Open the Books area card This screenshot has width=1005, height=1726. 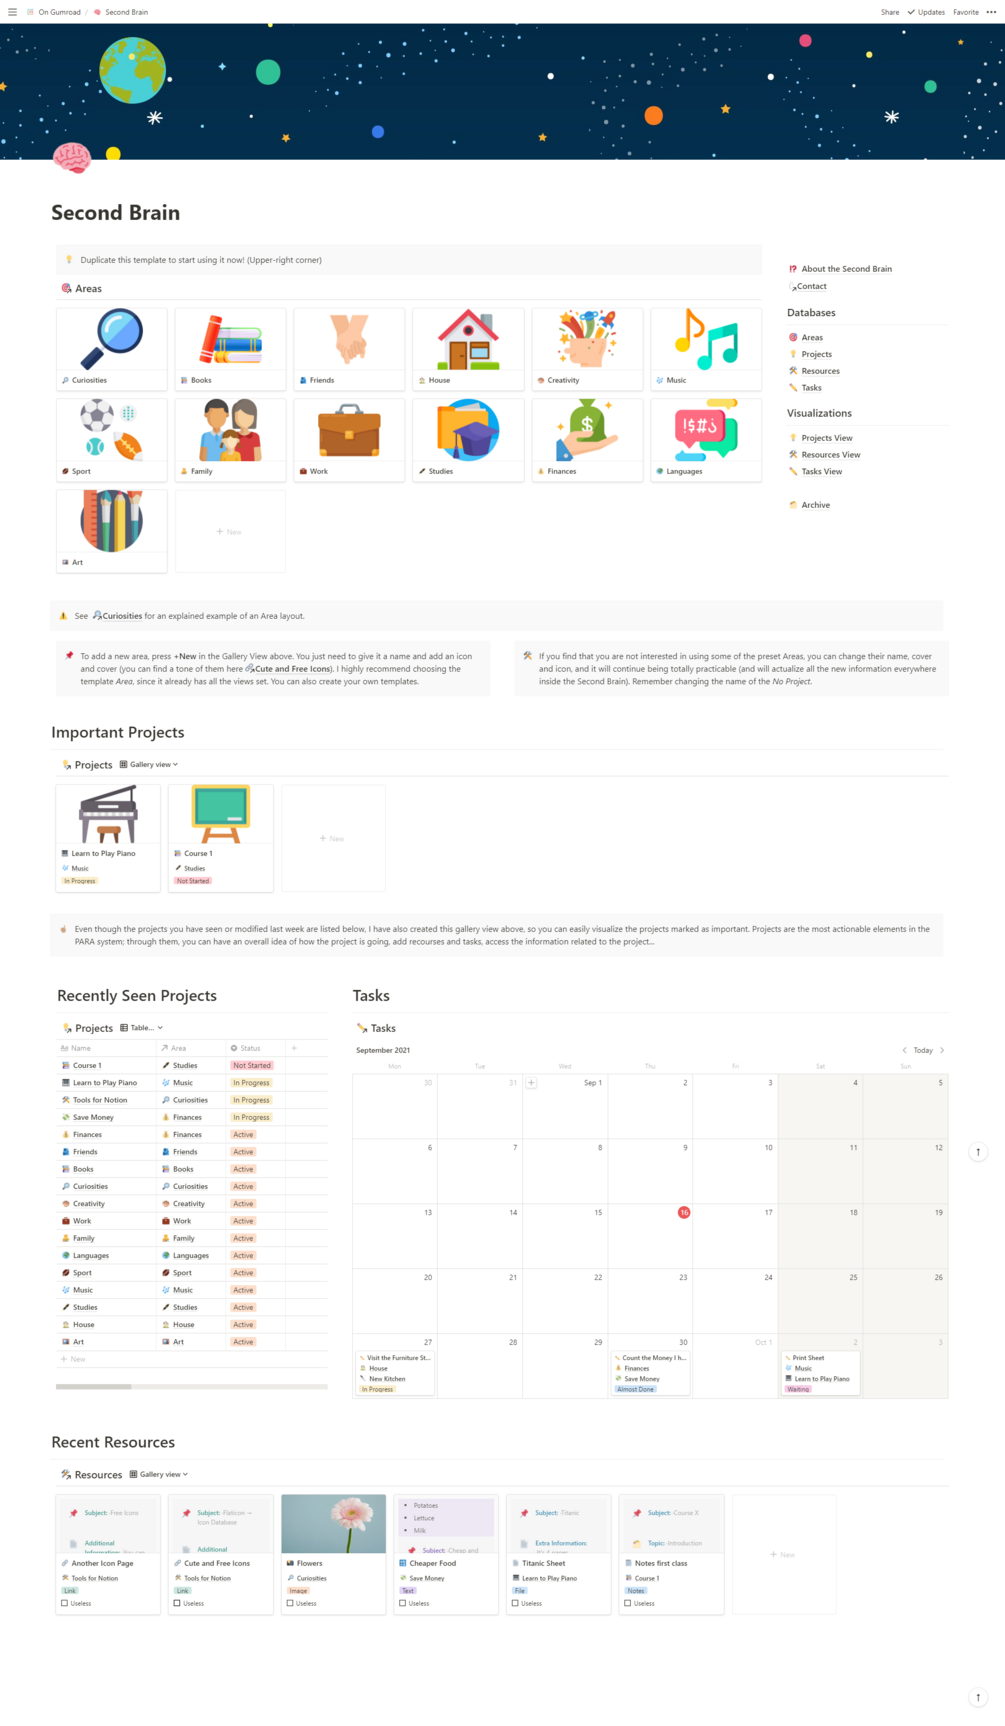click(230, 349)
